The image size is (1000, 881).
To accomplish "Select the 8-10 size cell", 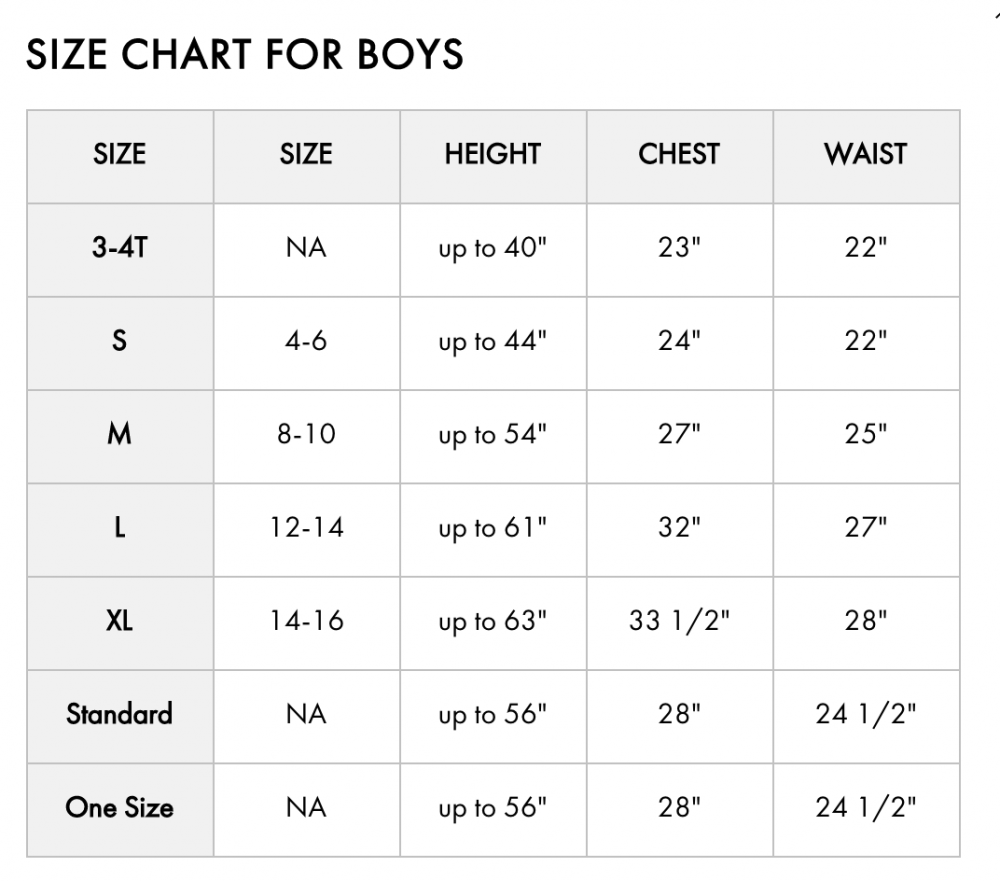I will point(306,434).
